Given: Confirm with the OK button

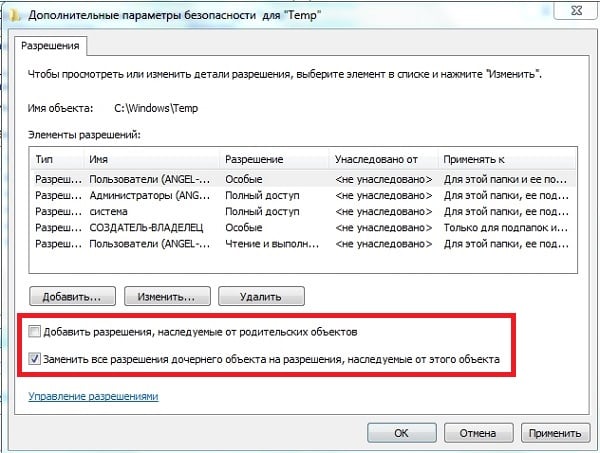Looking at the screenshot, I should [x=401, y=433].
